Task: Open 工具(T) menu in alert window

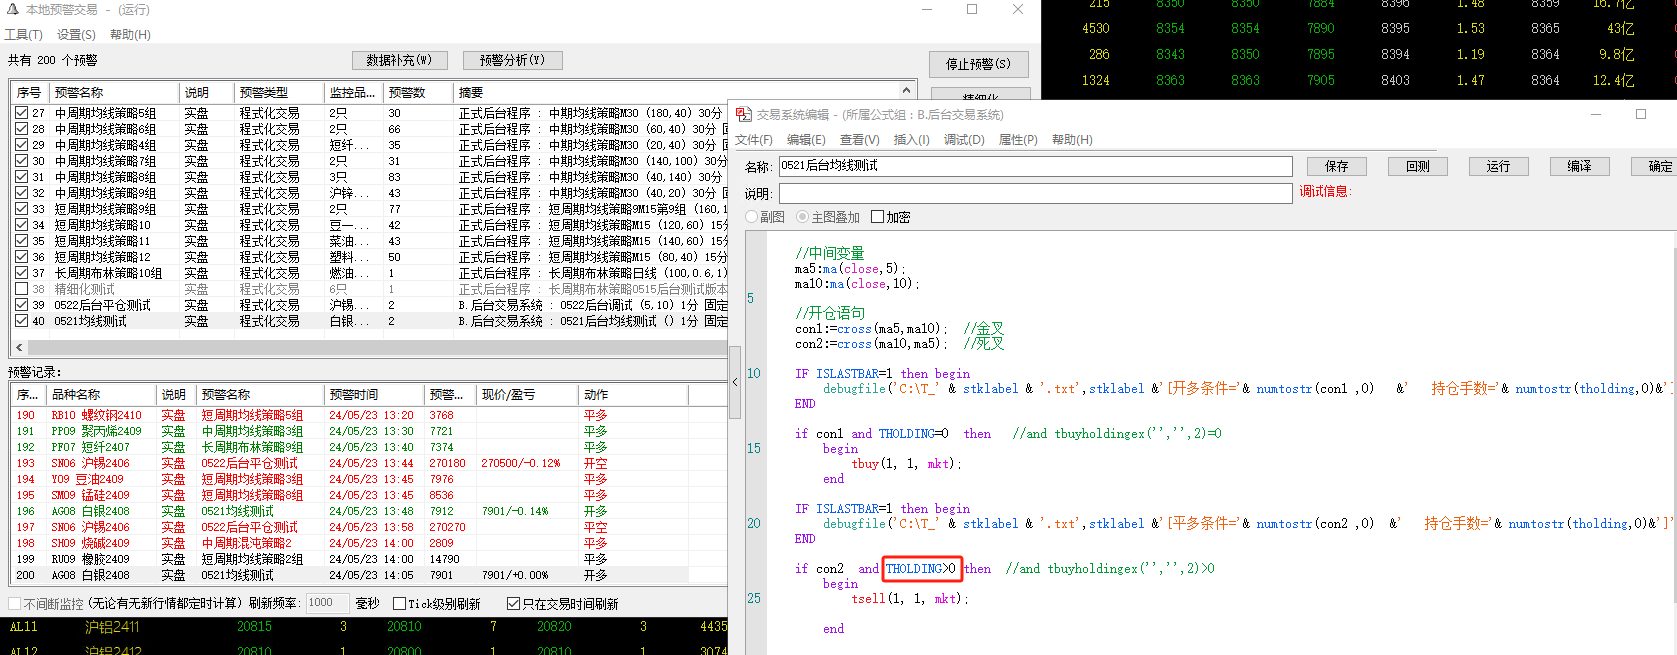Action: coord(24,35)
